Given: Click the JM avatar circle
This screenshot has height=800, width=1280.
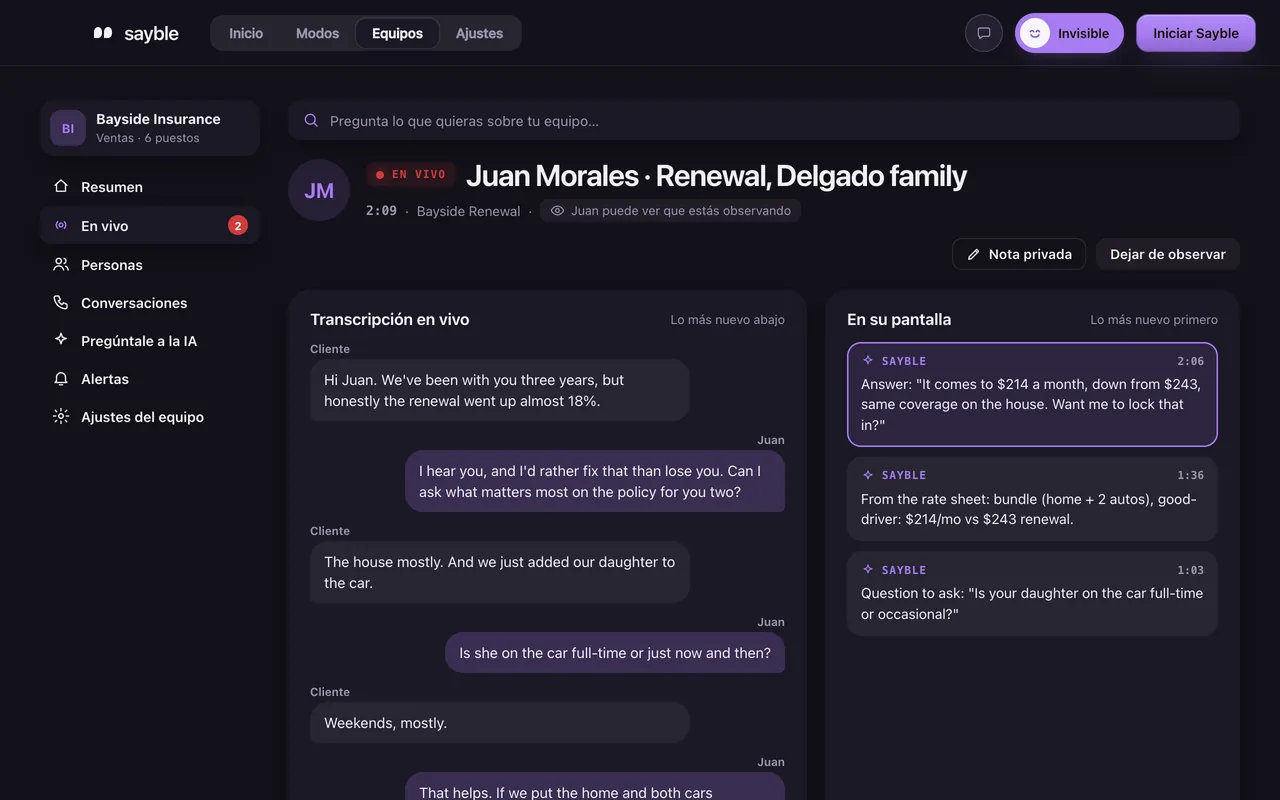Looking at the screenshot, I should [319, 190].
